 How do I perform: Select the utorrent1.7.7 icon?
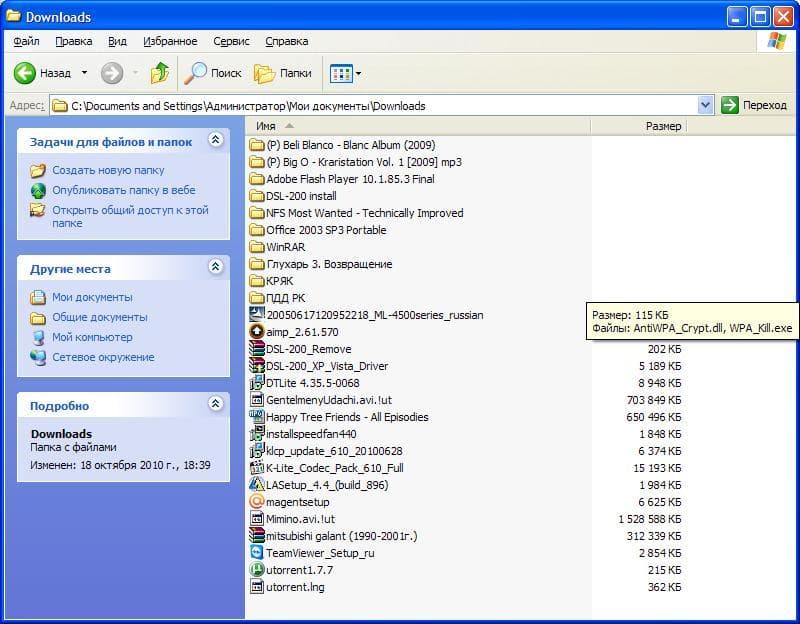(257, 569)
